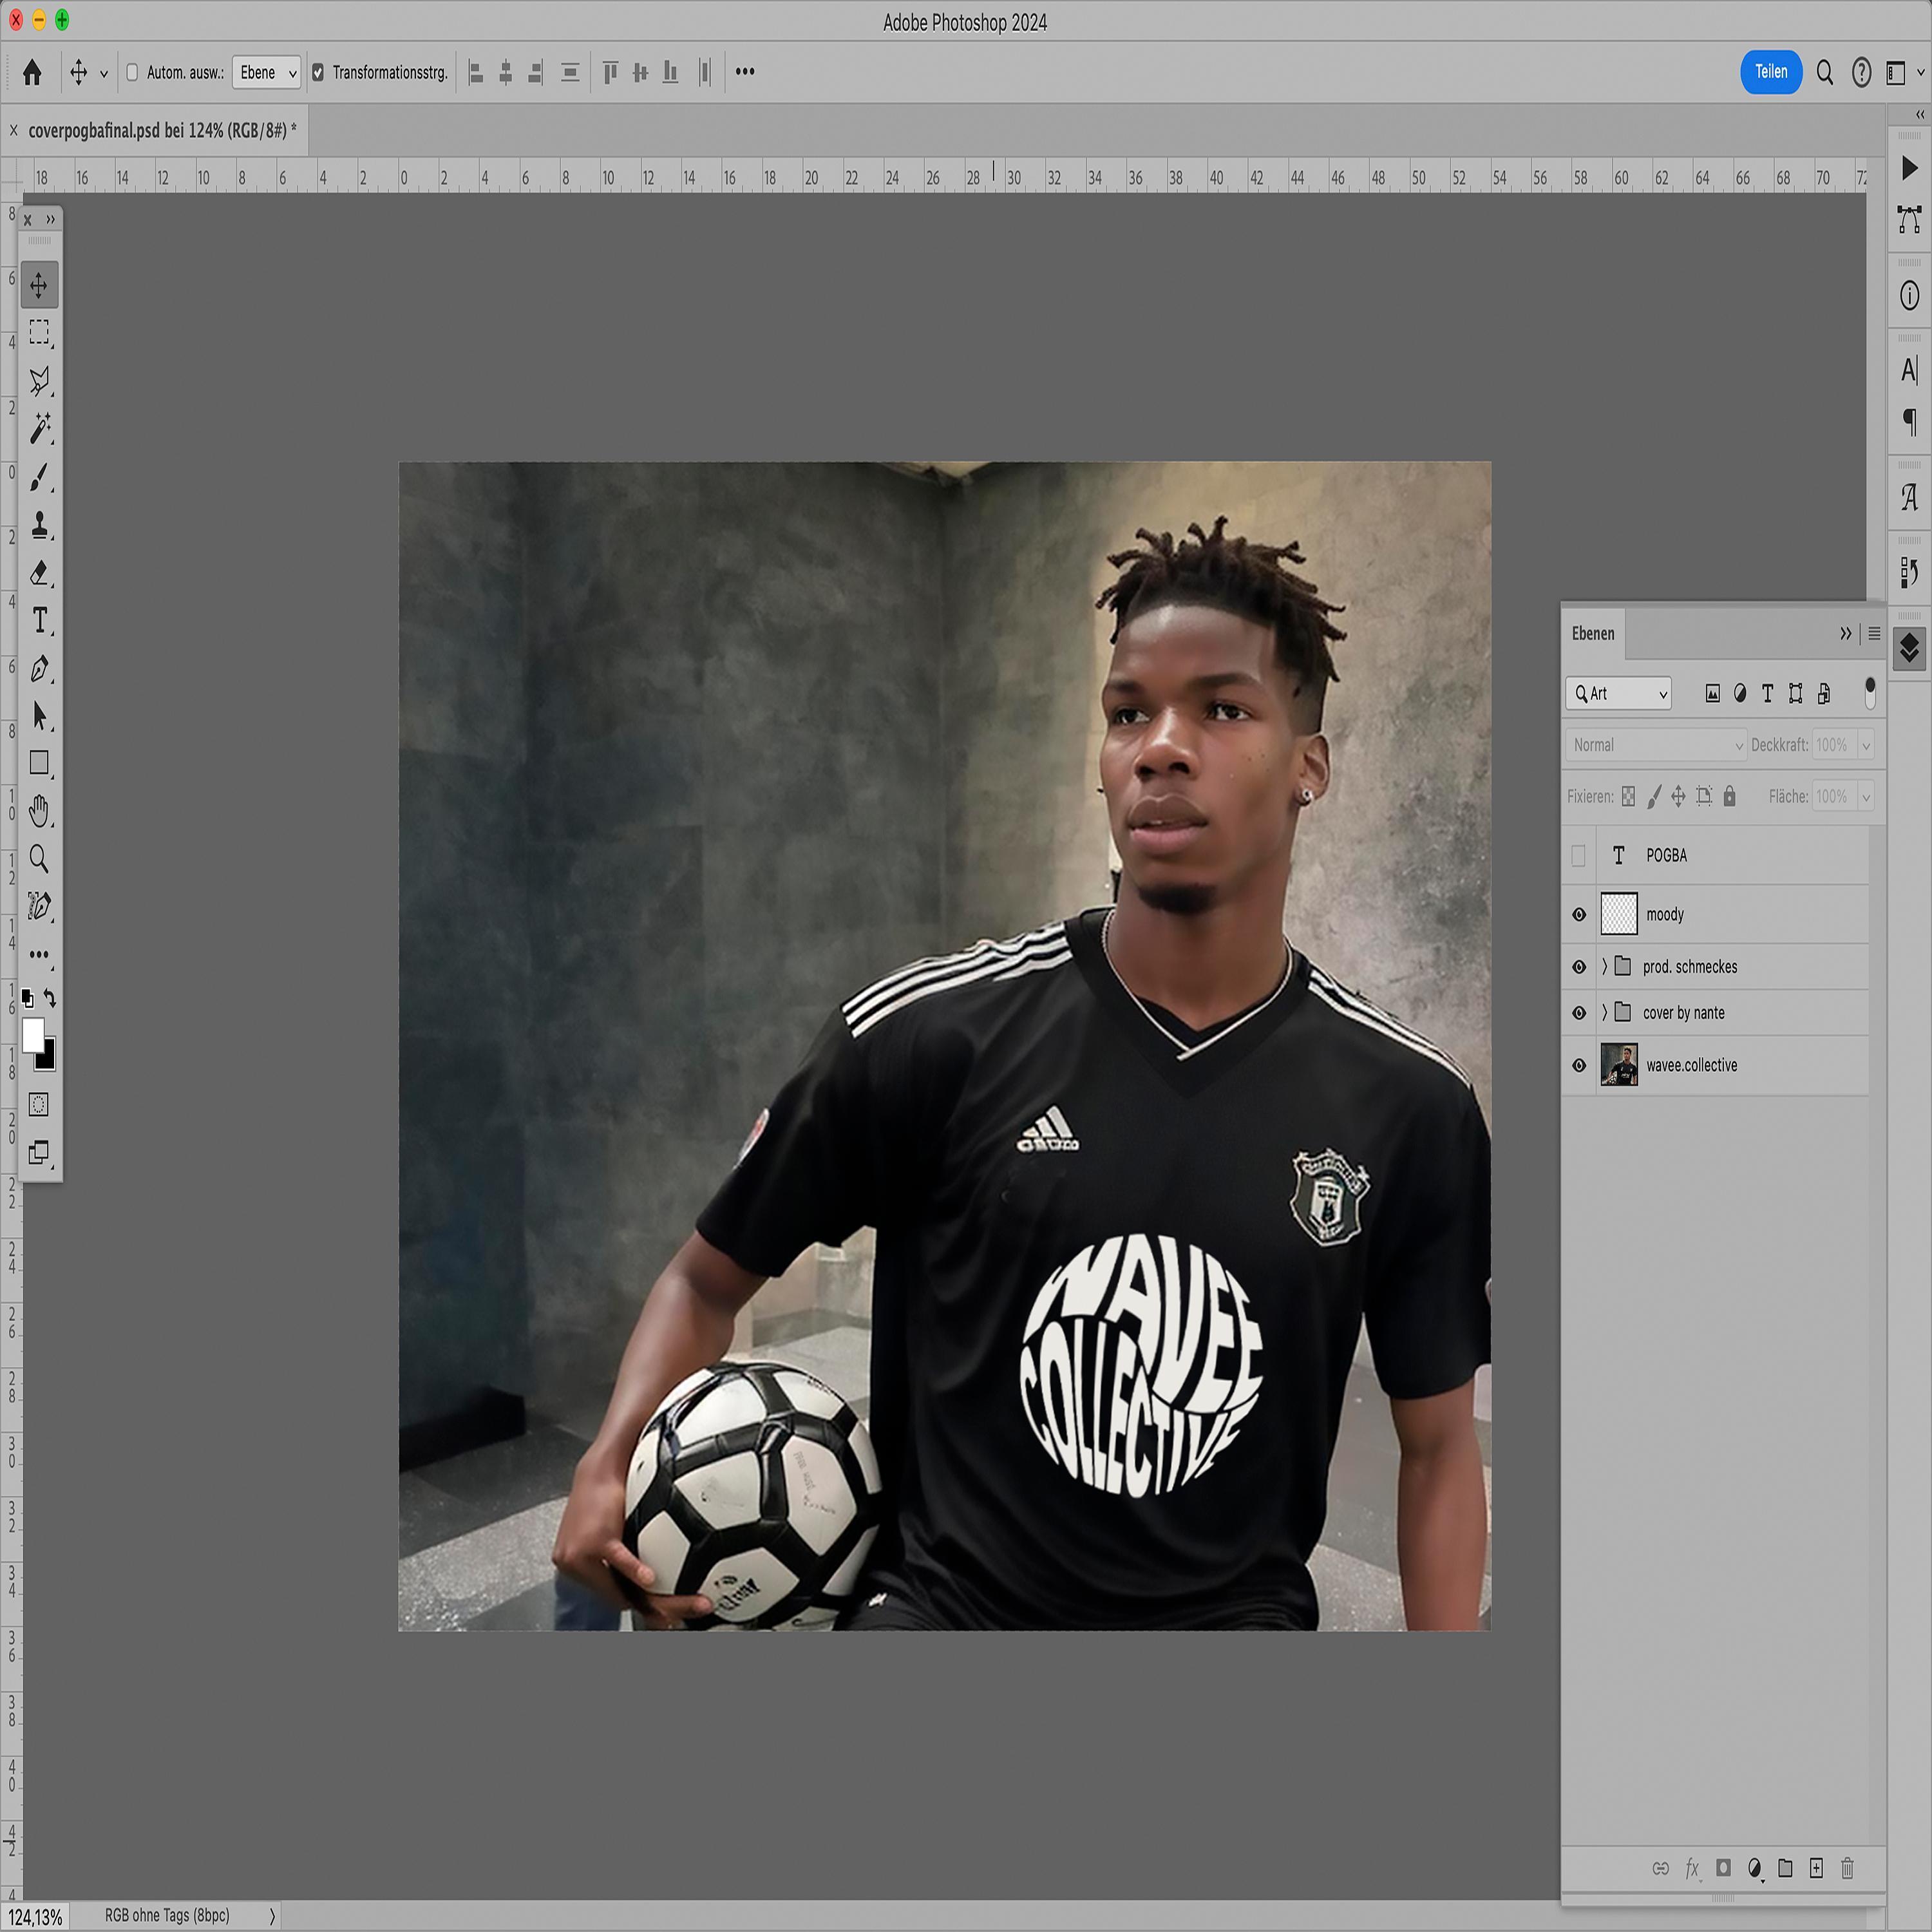Select the Zoom tool
This screenshot has width=1932, height=1932.
coord(40,858)
